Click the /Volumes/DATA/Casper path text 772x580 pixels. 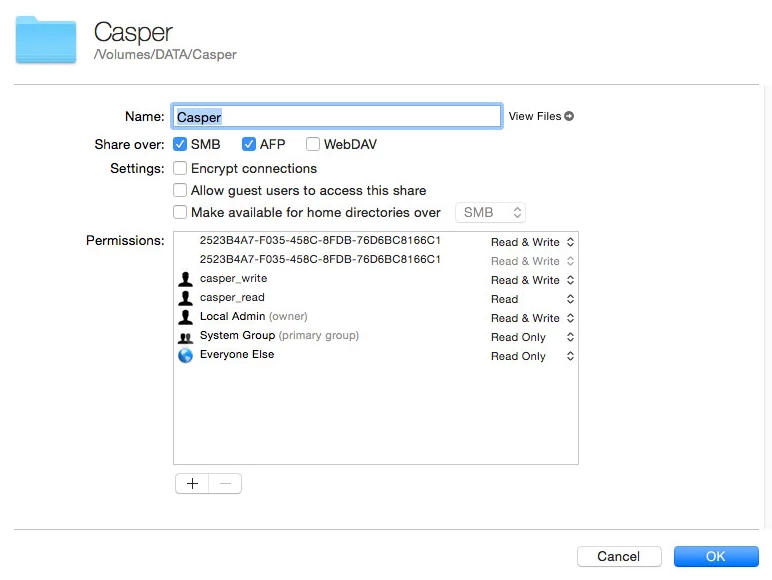165,54
